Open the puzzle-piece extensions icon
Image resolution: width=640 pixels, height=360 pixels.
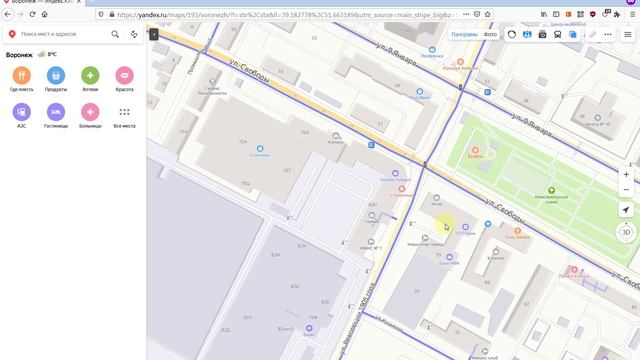click(617, 14)
